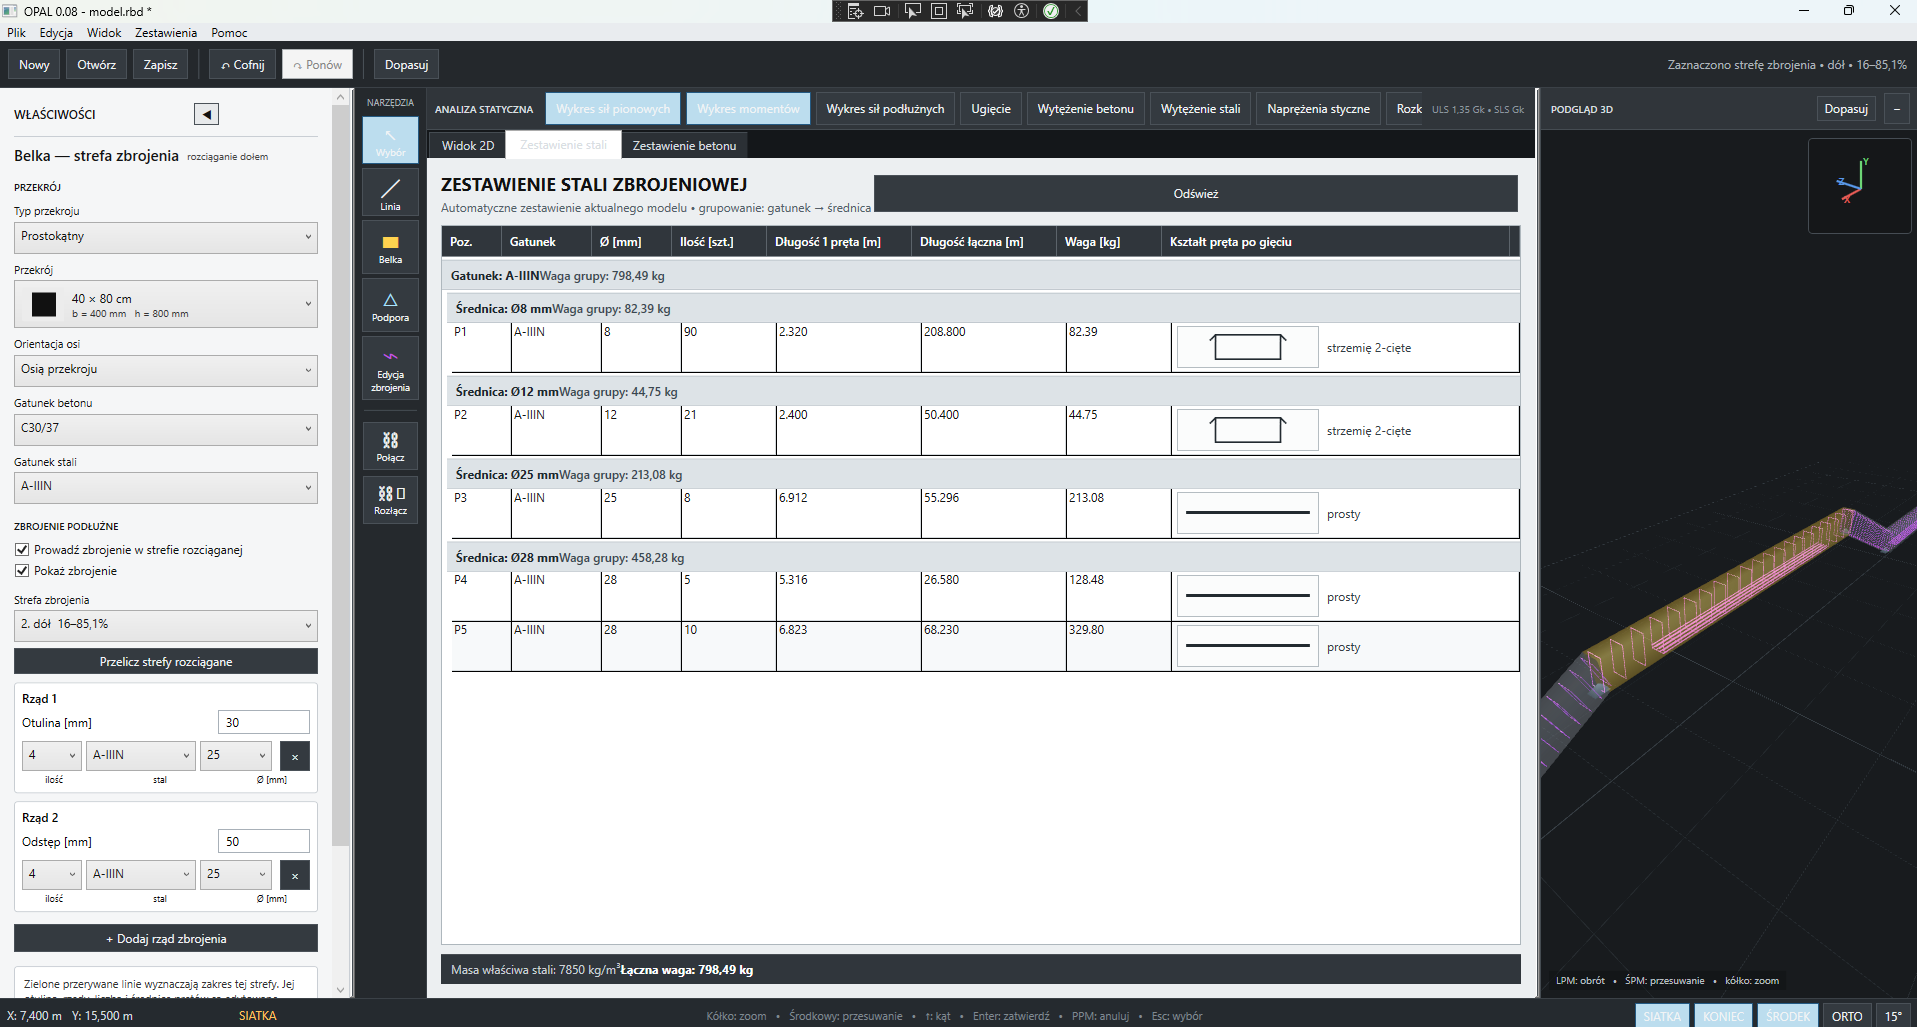The height and width of the screenshot is (1027, 1917).
Task: Open Gatunek betonu C30/37 dropdown
Action: pyautogui.click(x=166, y=428)
